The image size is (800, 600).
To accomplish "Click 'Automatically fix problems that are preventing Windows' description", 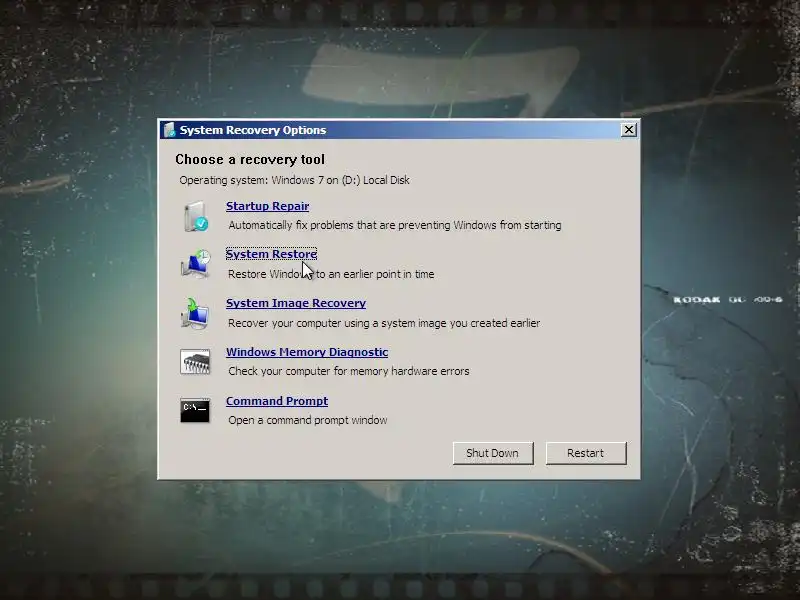I will pos(395,225).
